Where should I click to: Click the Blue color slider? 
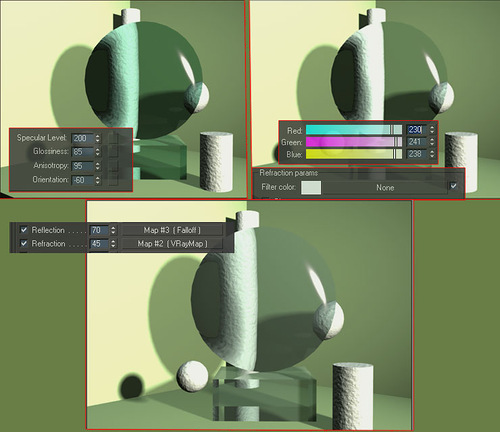point(354,154)
